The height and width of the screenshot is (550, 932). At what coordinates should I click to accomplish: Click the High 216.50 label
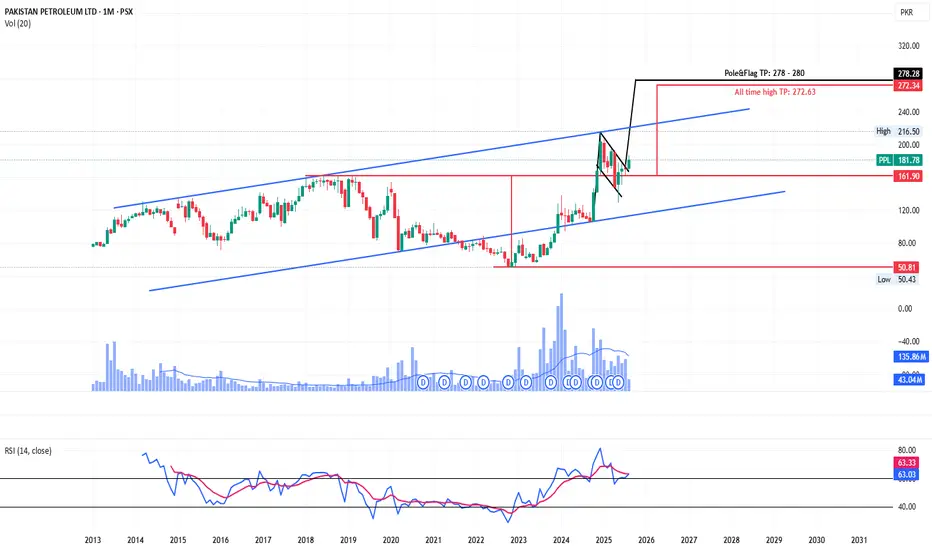click(x=898, y=131)
